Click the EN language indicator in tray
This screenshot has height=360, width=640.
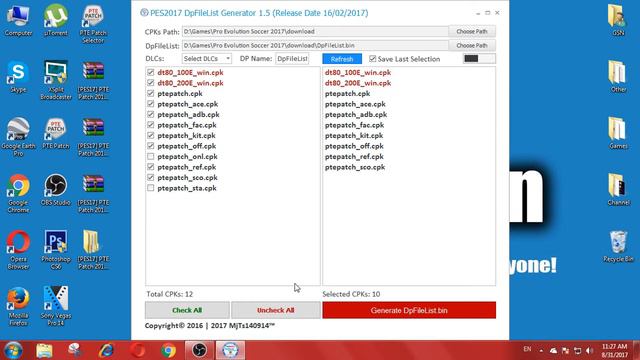(x=527, y=349)
